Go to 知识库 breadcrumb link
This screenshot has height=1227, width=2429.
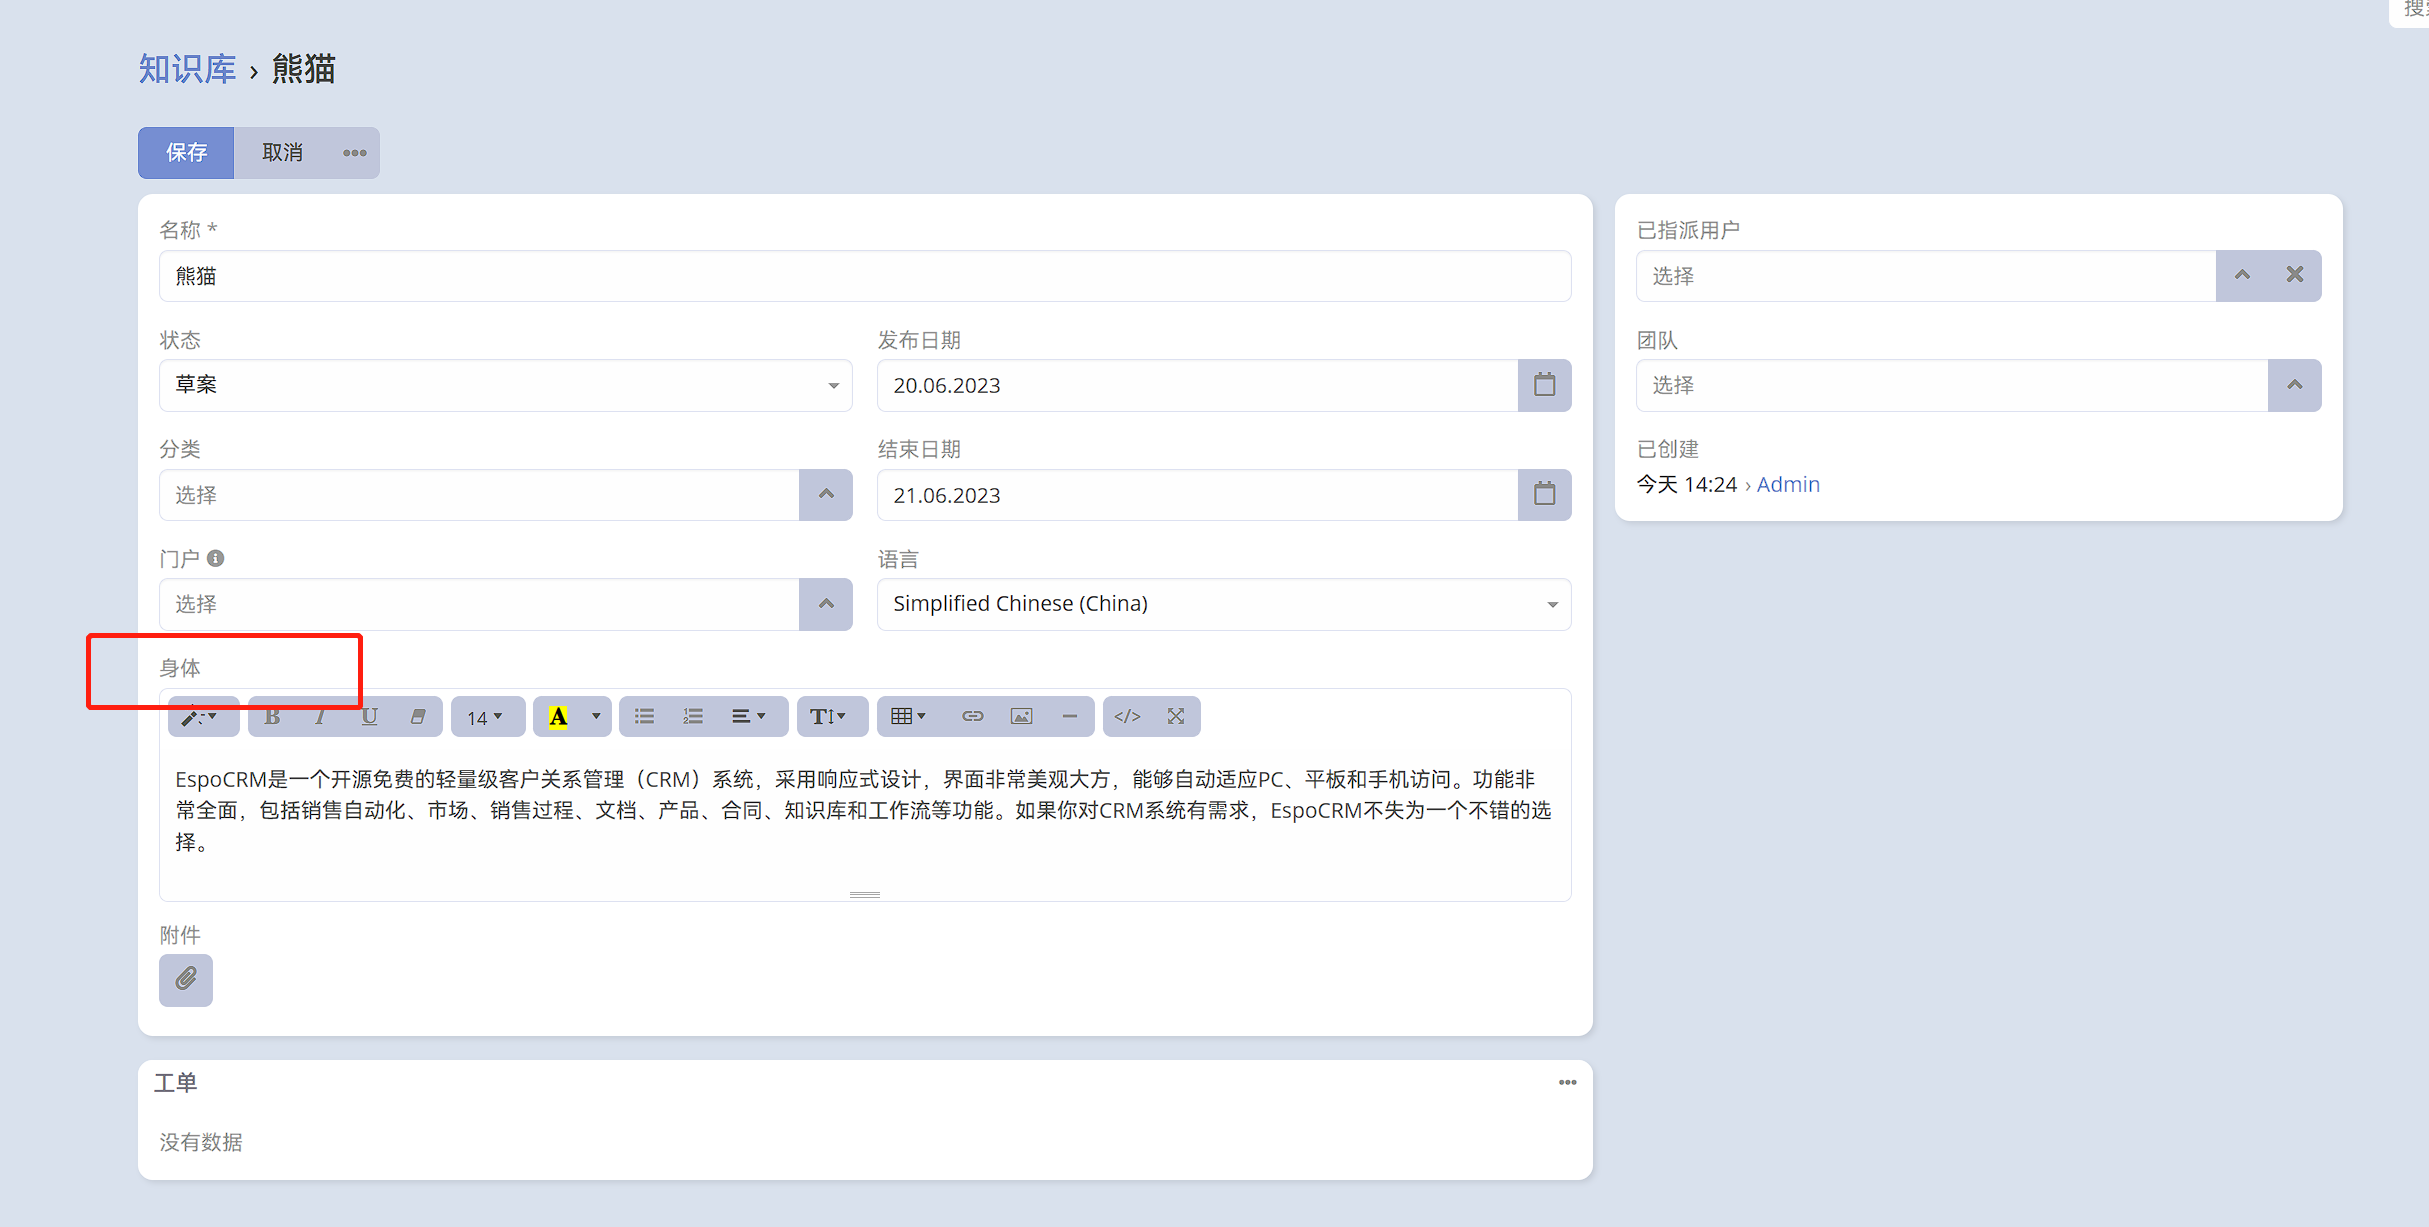[x=187, y=69]
